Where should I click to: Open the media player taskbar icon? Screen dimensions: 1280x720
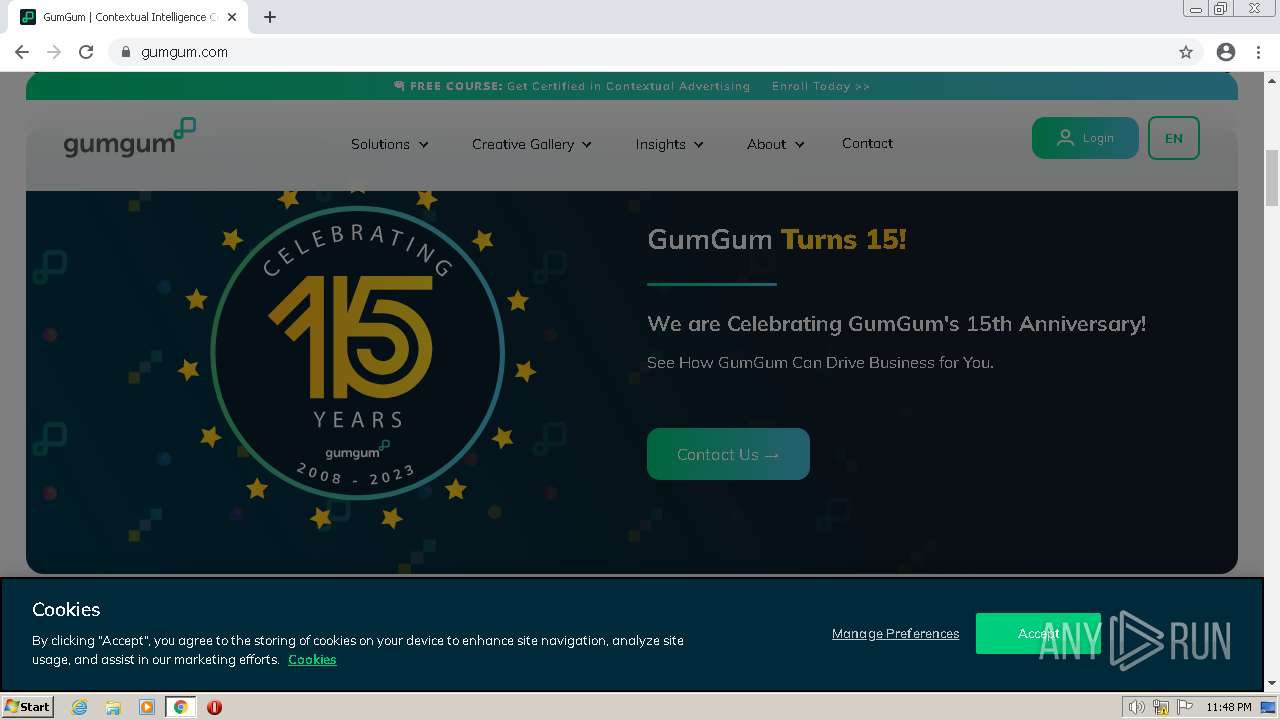pyautogui.click(x=147, y=707)
